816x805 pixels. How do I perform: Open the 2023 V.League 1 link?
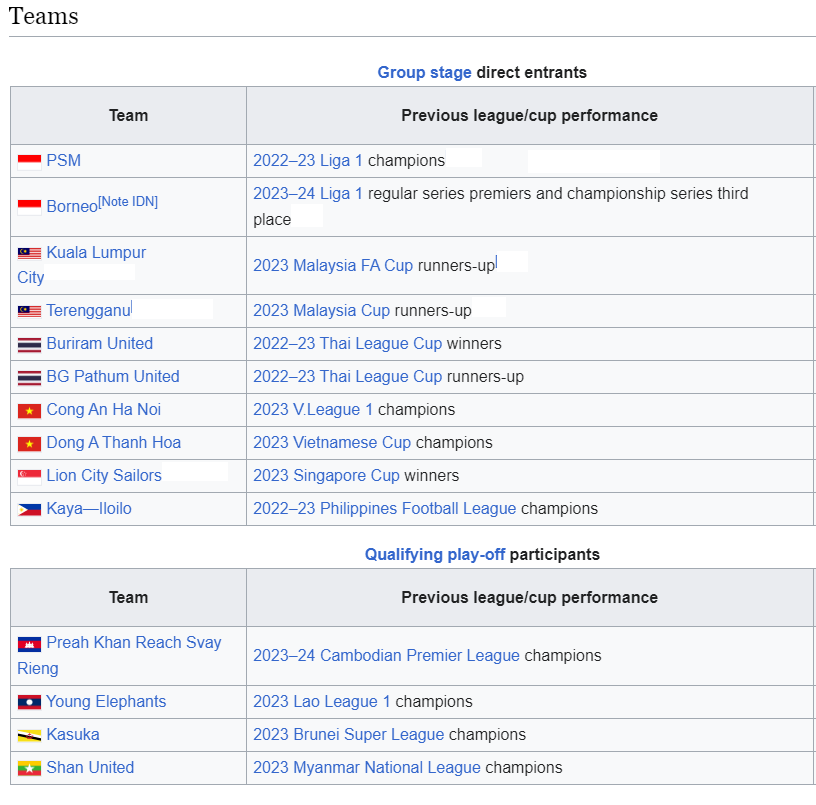313,410
